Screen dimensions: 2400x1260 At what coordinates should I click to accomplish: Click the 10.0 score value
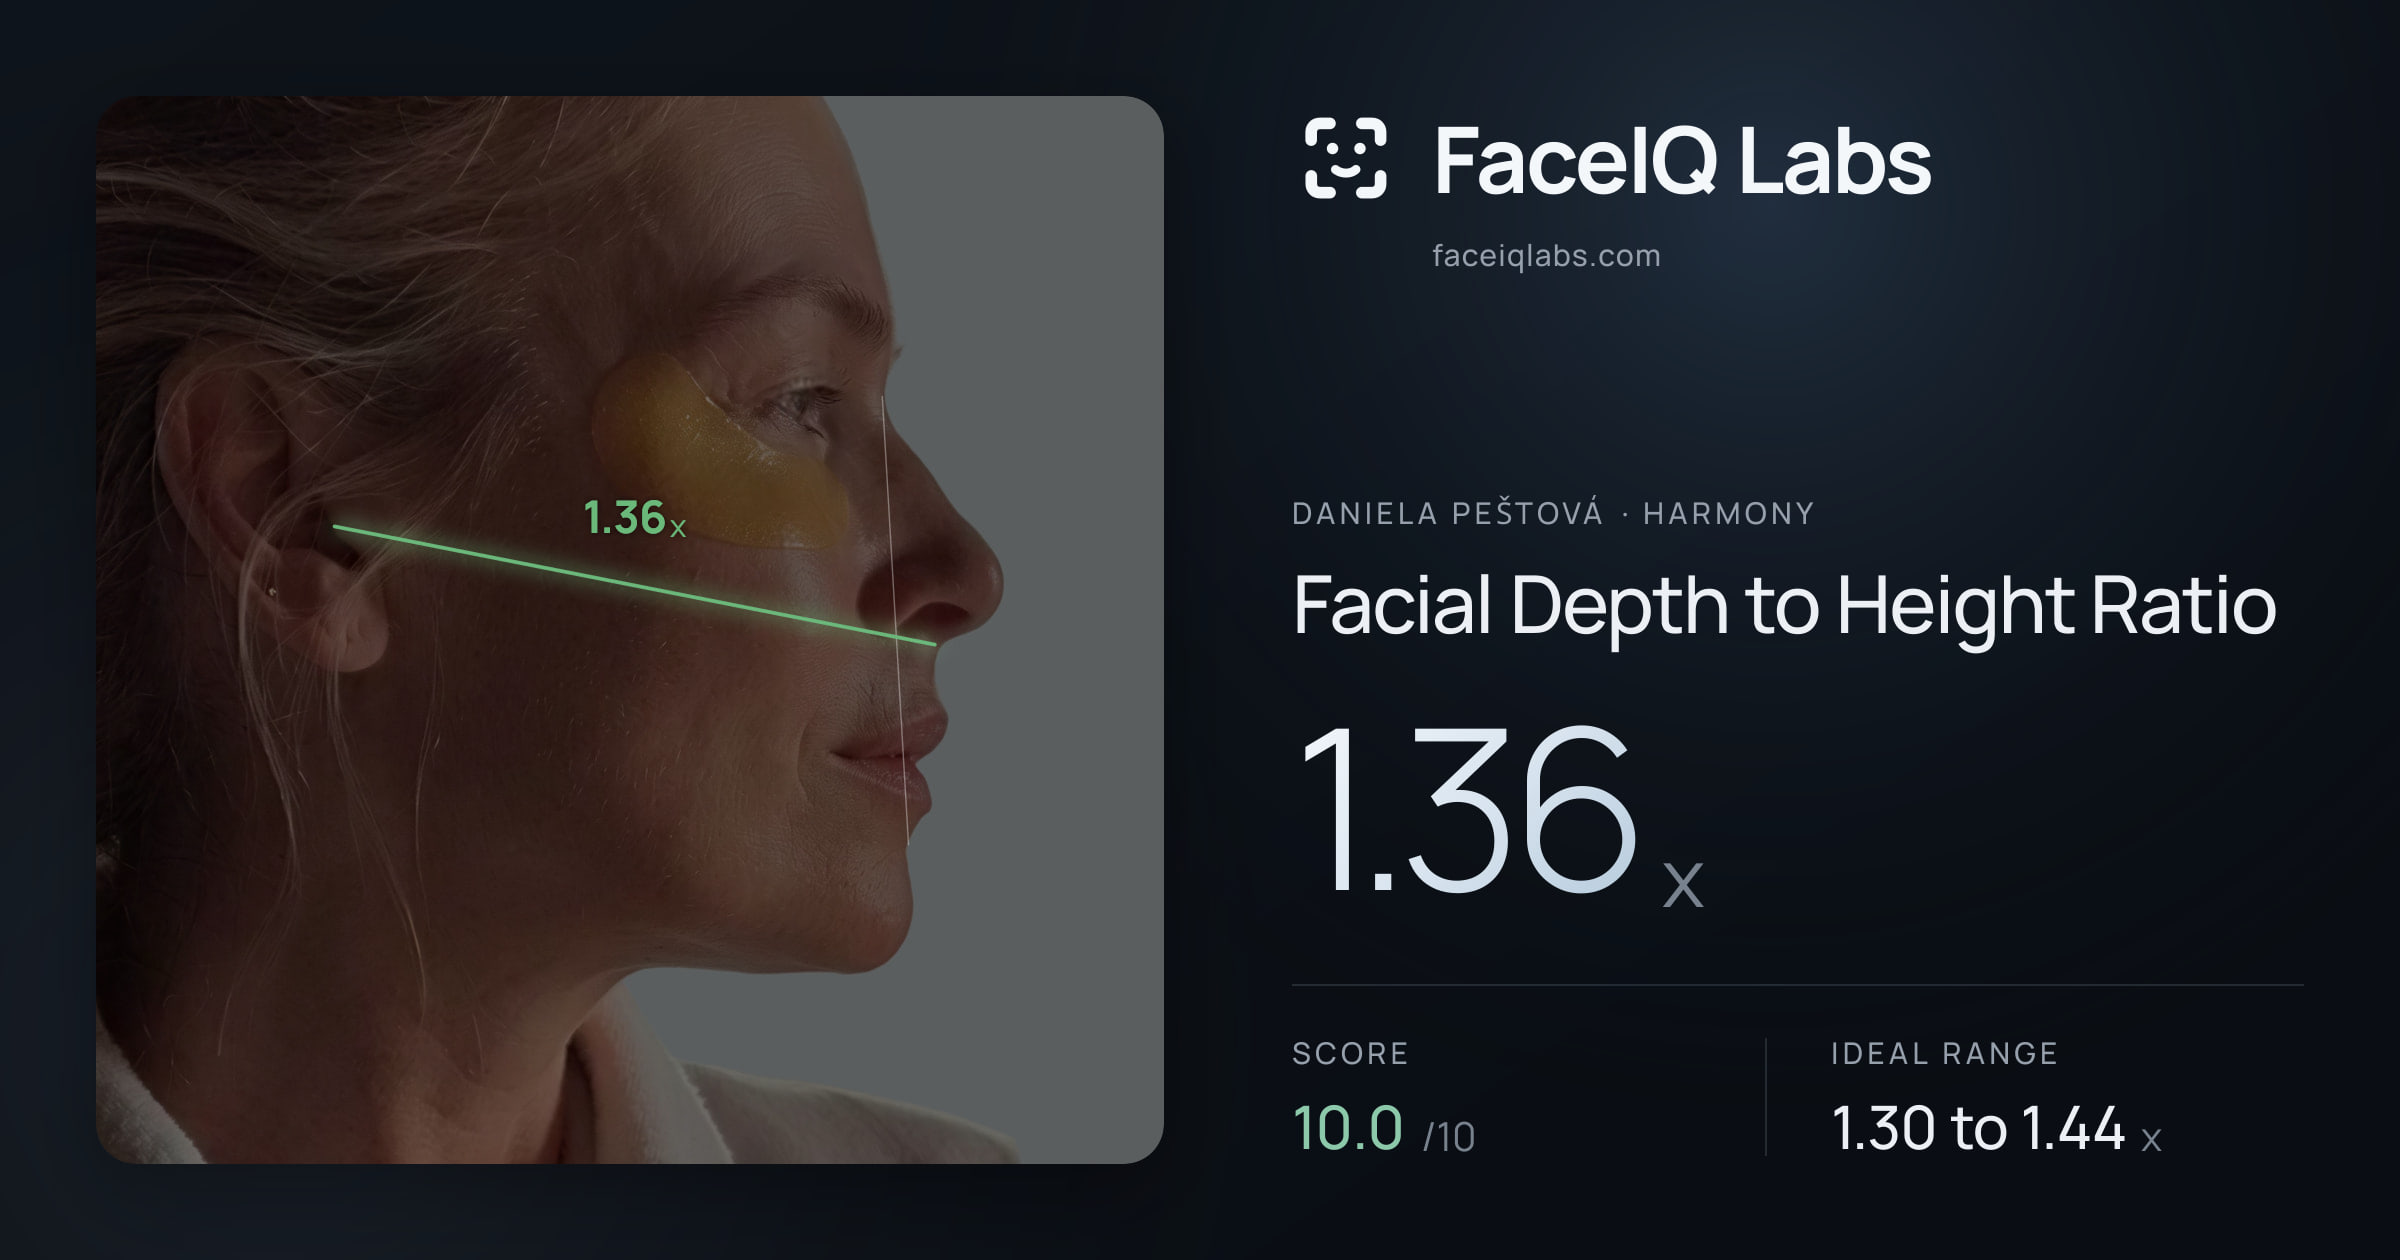coord(1347,1128)
